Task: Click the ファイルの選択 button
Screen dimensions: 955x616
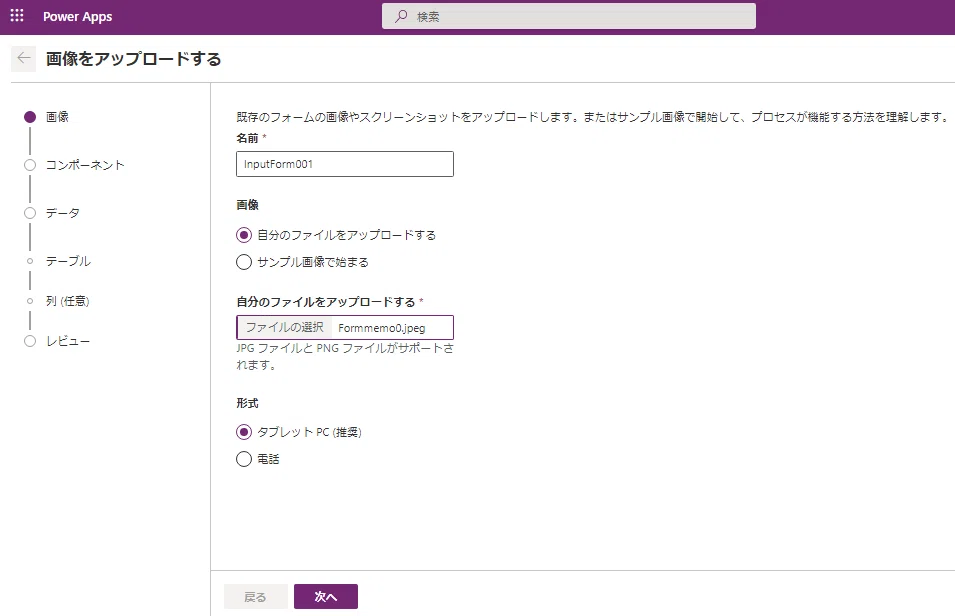Action: (284, 327)
